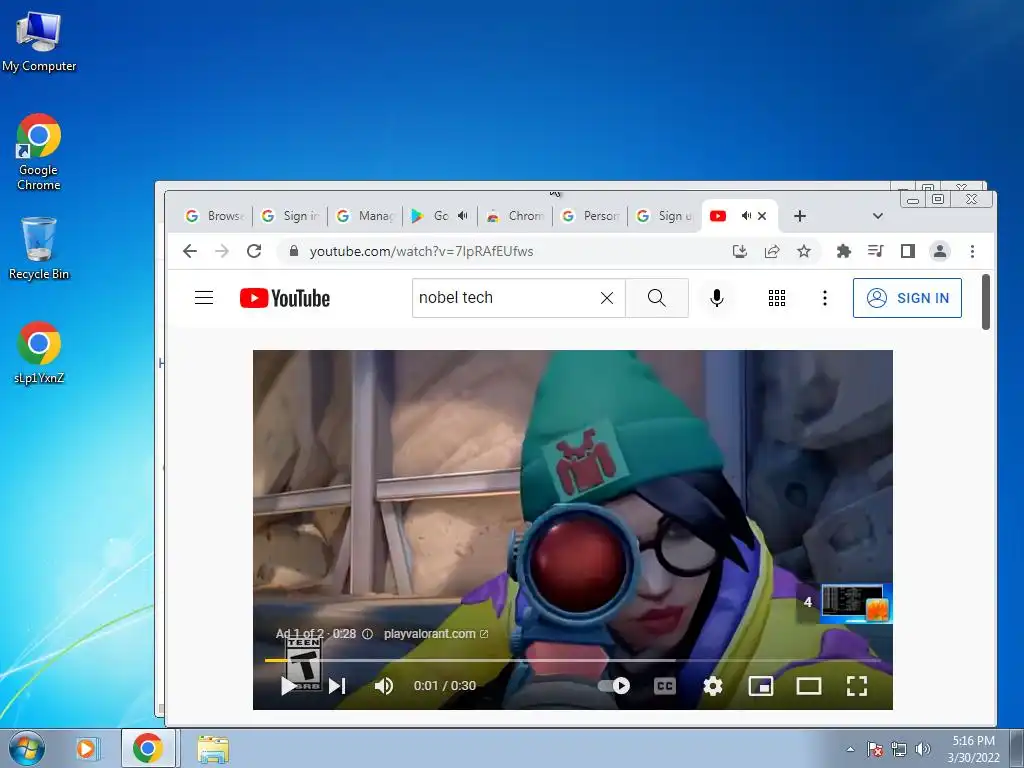Toggle theater mode

808,686
